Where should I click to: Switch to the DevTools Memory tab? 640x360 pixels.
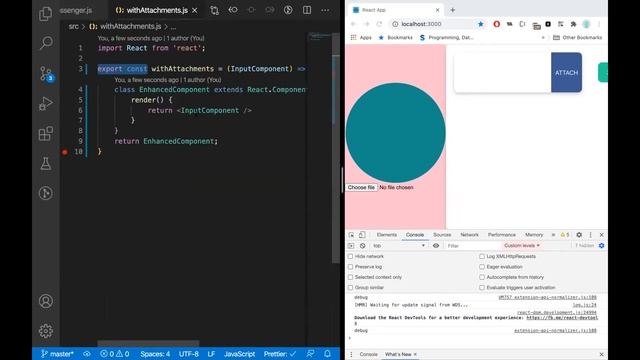[534, 235]
